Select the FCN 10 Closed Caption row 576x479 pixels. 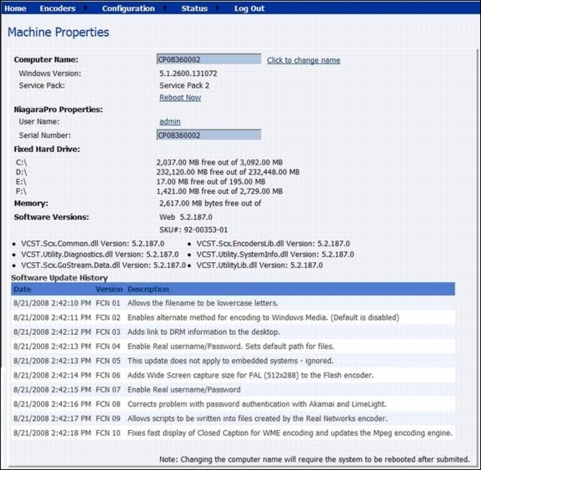pos(233,433)
